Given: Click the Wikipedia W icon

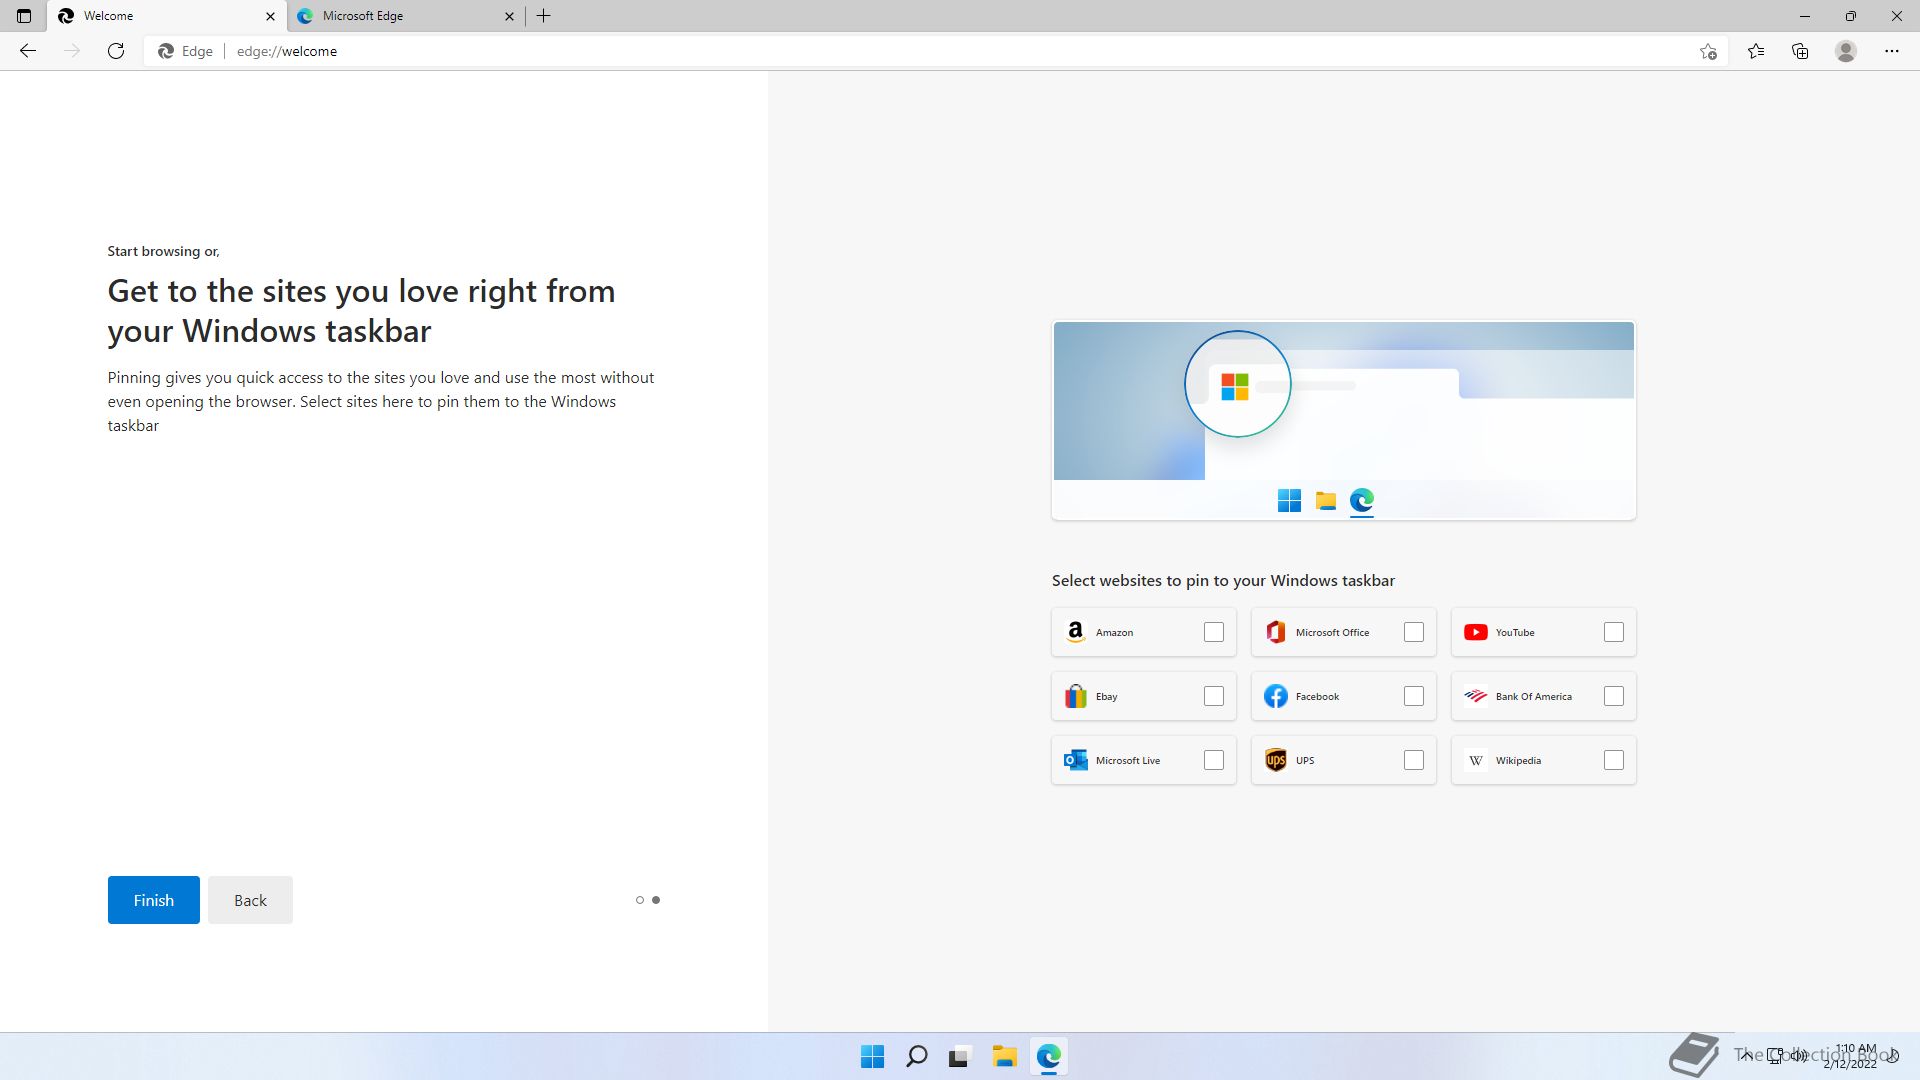Looking at the screenshot, I should tap(1476, 760).
